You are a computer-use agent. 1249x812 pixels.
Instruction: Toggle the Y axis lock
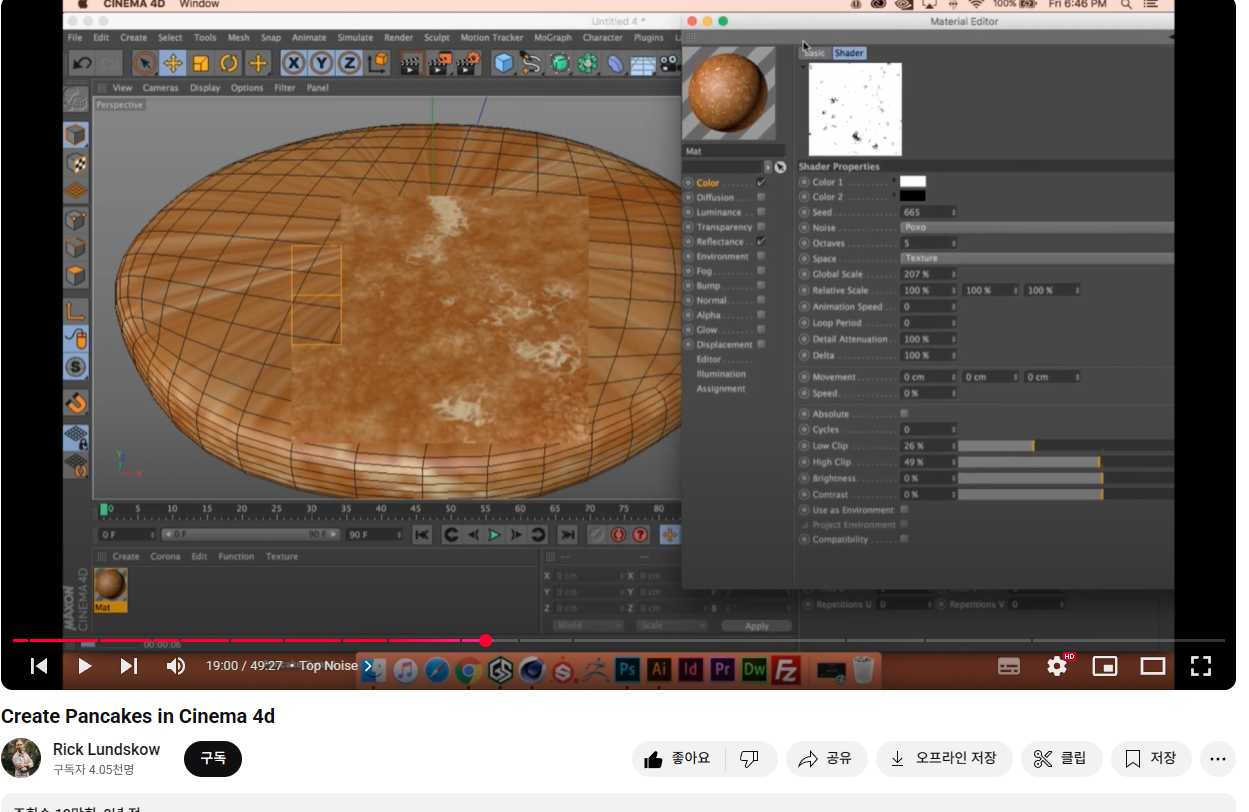click(x=321, y=63)
